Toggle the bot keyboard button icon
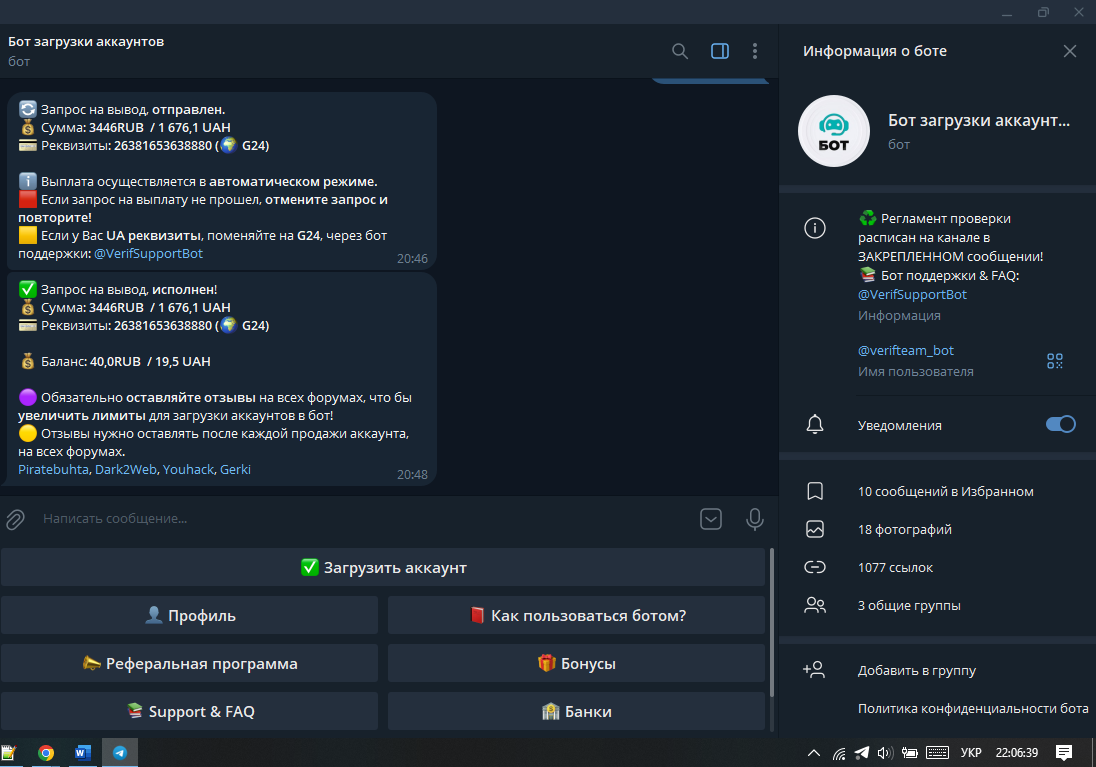 (x=711, y=519)
